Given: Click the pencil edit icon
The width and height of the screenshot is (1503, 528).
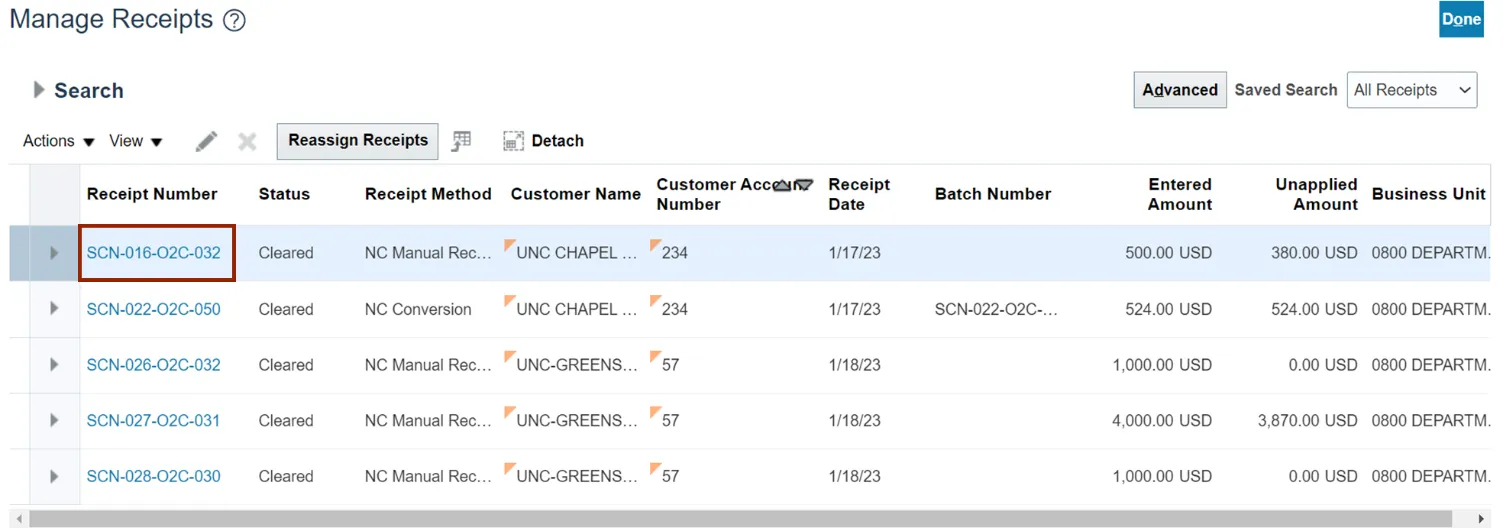Looking at the screenshot, I should click(x=206, y=141).
